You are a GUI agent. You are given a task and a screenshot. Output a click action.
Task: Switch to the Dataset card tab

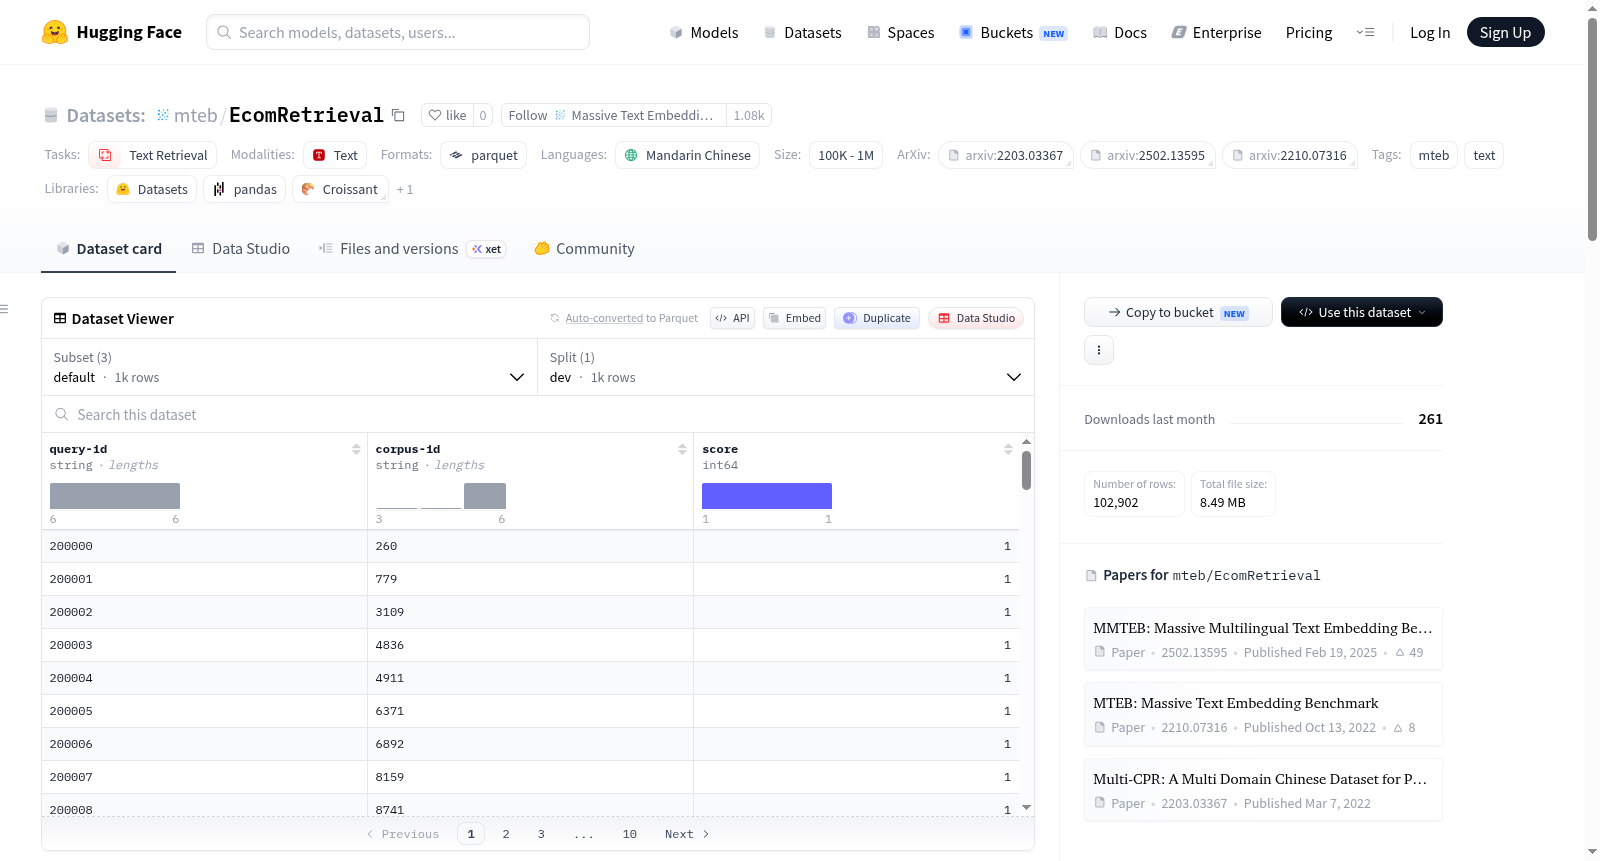pyautogui.click(x=108, y=249)
